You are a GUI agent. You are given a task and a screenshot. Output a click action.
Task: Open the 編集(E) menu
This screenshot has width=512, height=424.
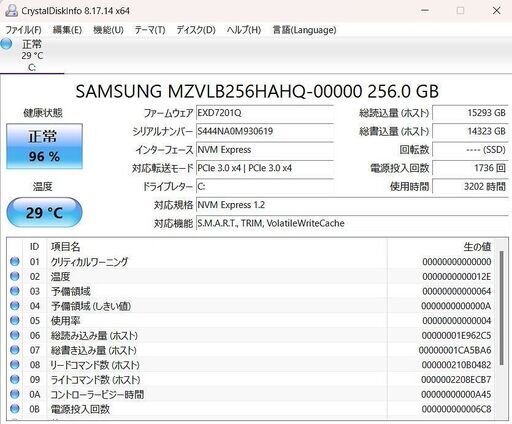67,30
